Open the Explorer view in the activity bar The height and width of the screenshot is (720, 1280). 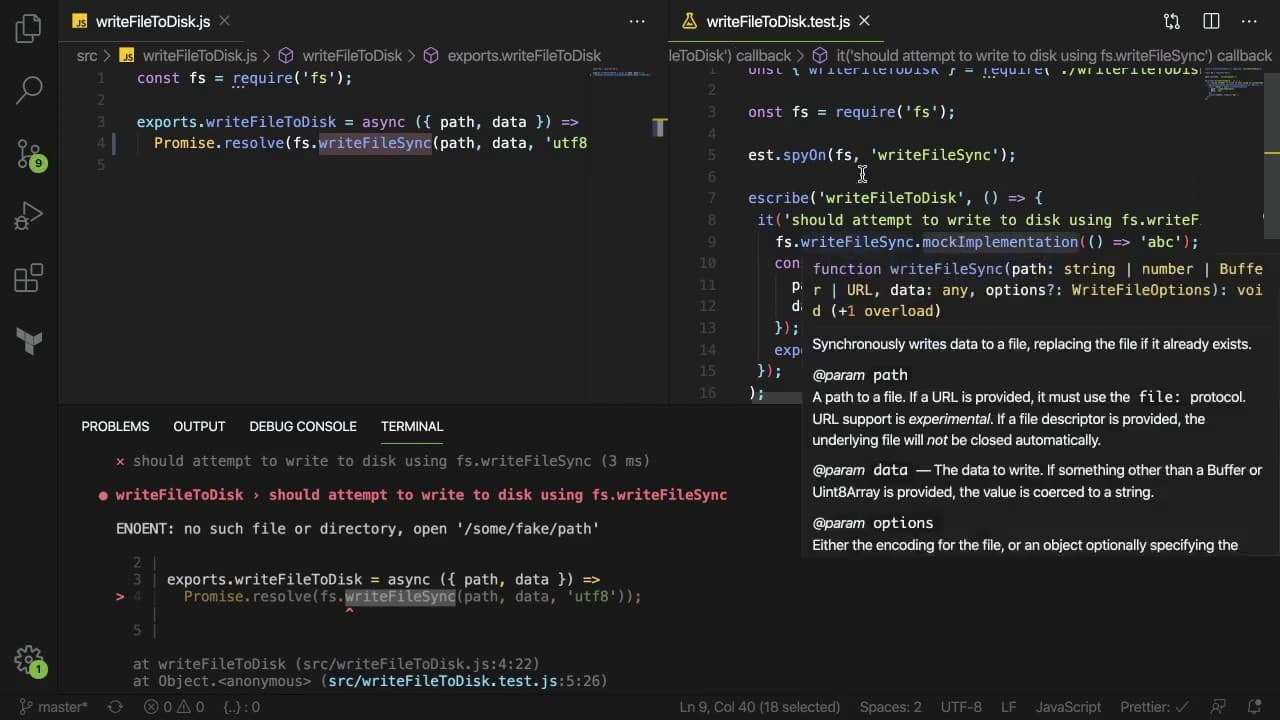(x=29, y=29)
